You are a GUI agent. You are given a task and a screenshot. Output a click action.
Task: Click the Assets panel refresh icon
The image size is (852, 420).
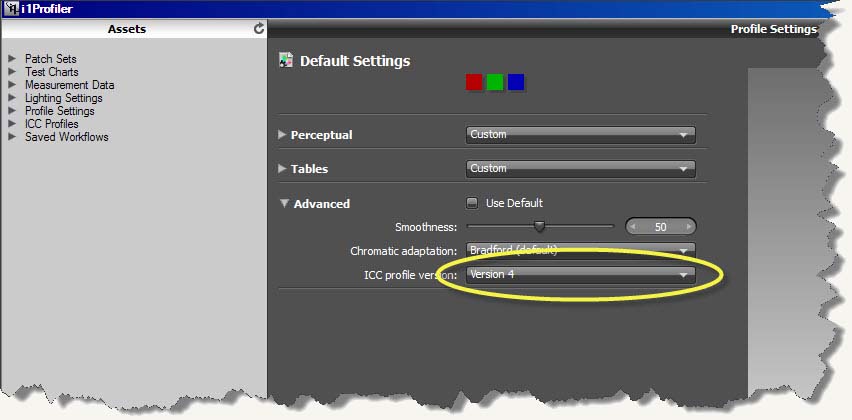259,29
